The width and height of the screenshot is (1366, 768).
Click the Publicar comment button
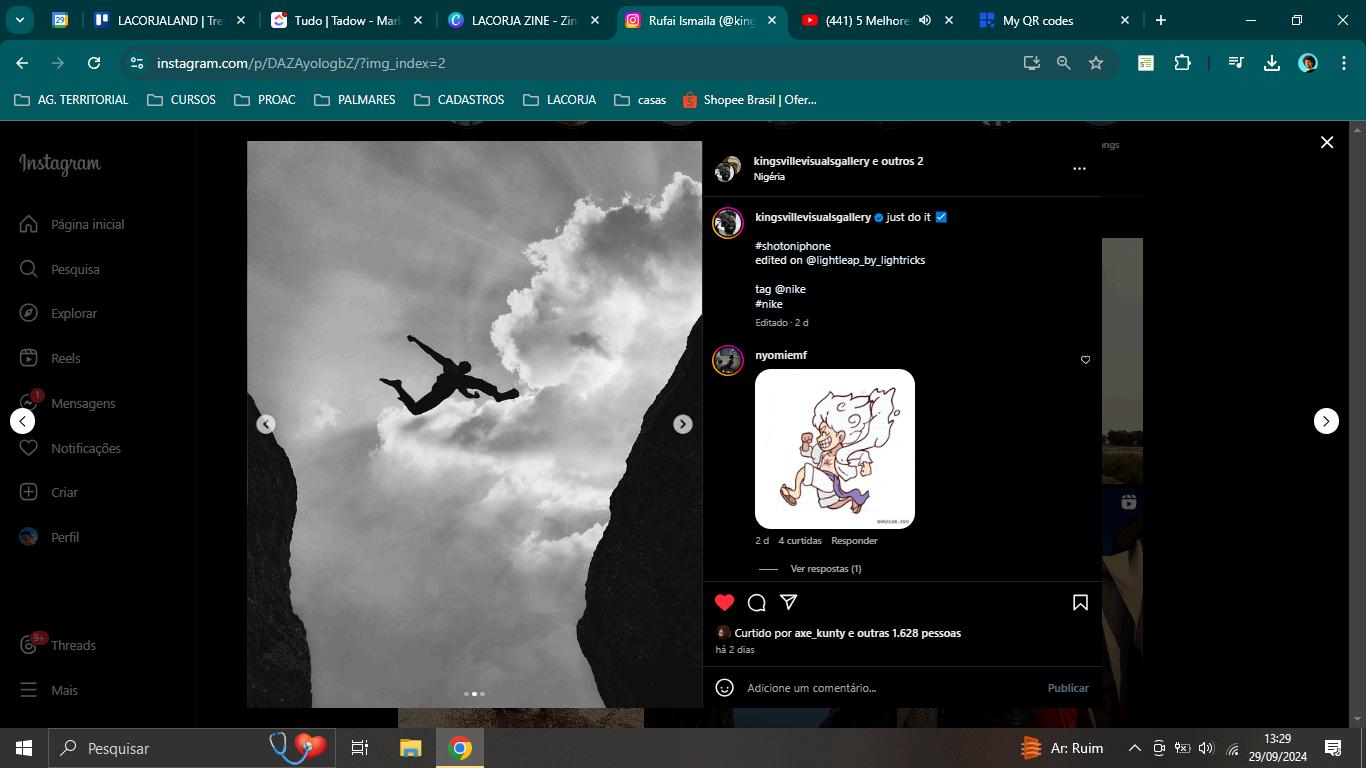1068,688
